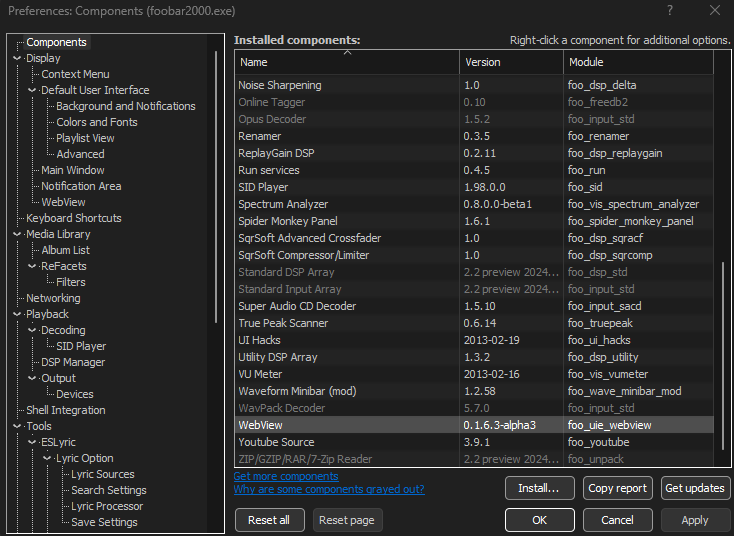Open Save Settings page
Screen dimensions: 734x536
(104, 522)
